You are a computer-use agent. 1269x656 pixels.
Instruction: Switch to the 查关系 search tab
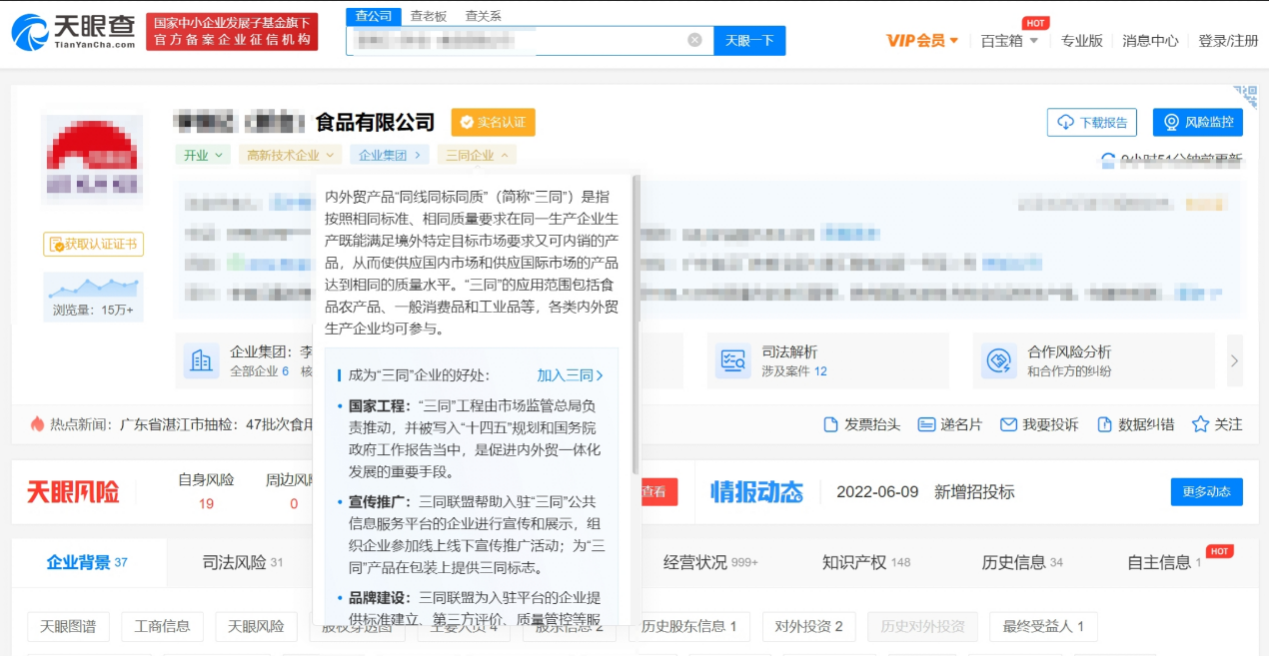(x=483, y=16)
